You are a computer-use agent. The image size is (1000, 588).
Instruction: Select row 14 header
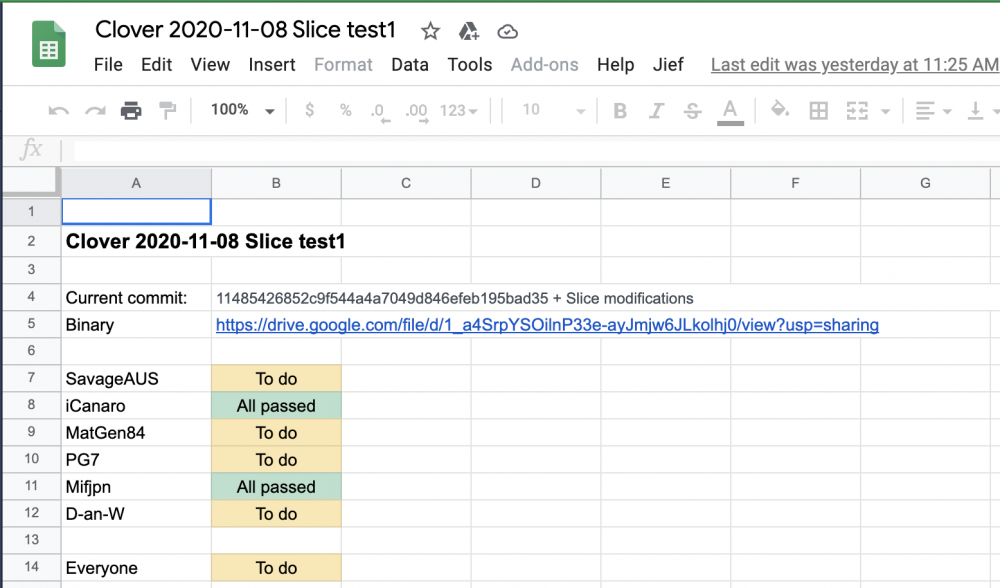[31, 567]
